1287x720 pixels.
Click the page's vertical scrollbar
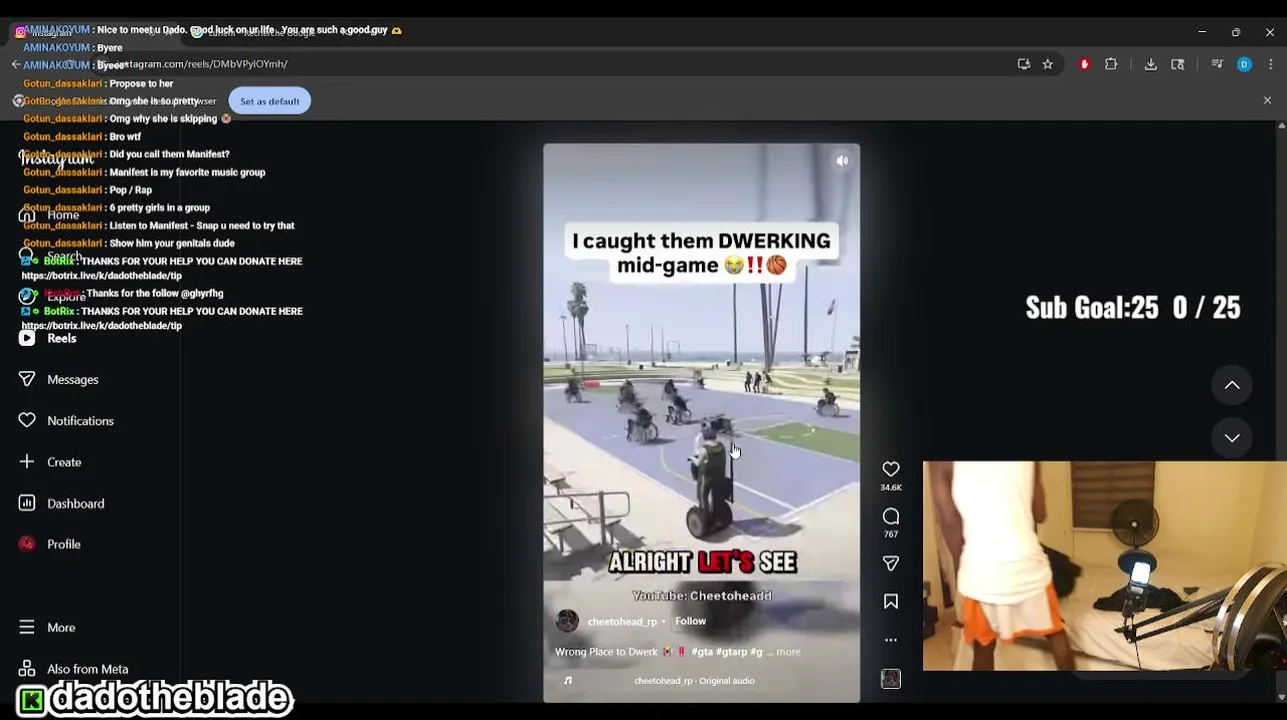[x=1281, y=410]
